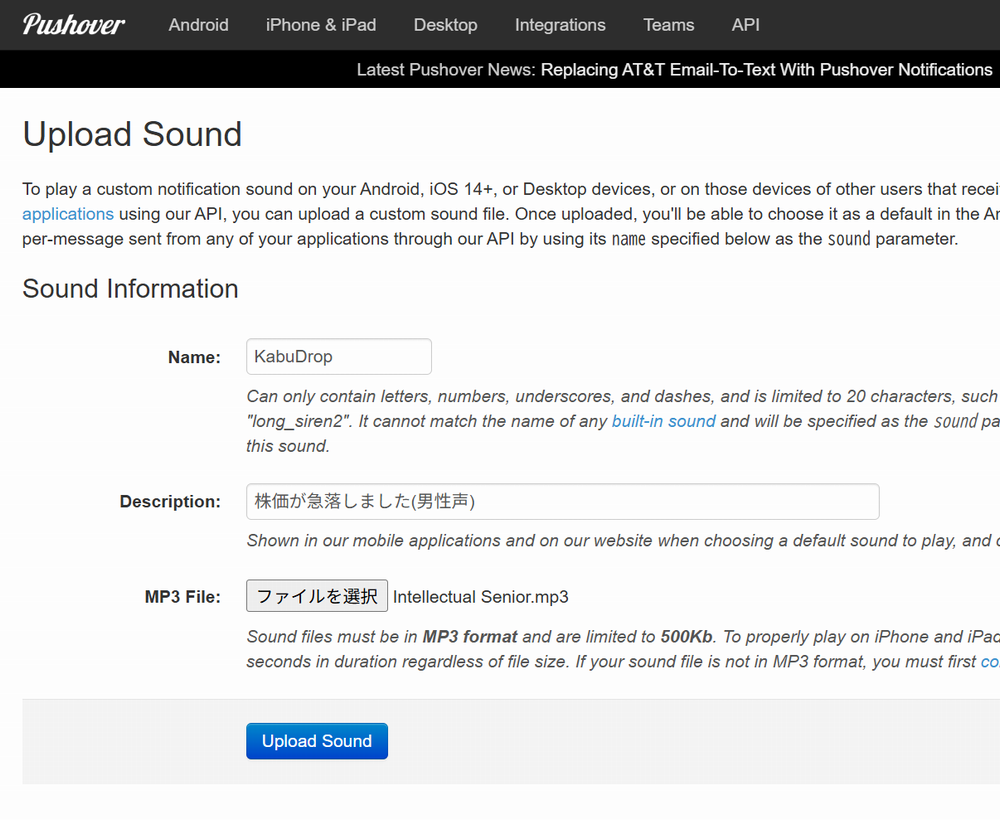Image resolution: width=1000 pixels, height=820 pixels.
Task: Focus the Description text field
Action: coord(562,502)
